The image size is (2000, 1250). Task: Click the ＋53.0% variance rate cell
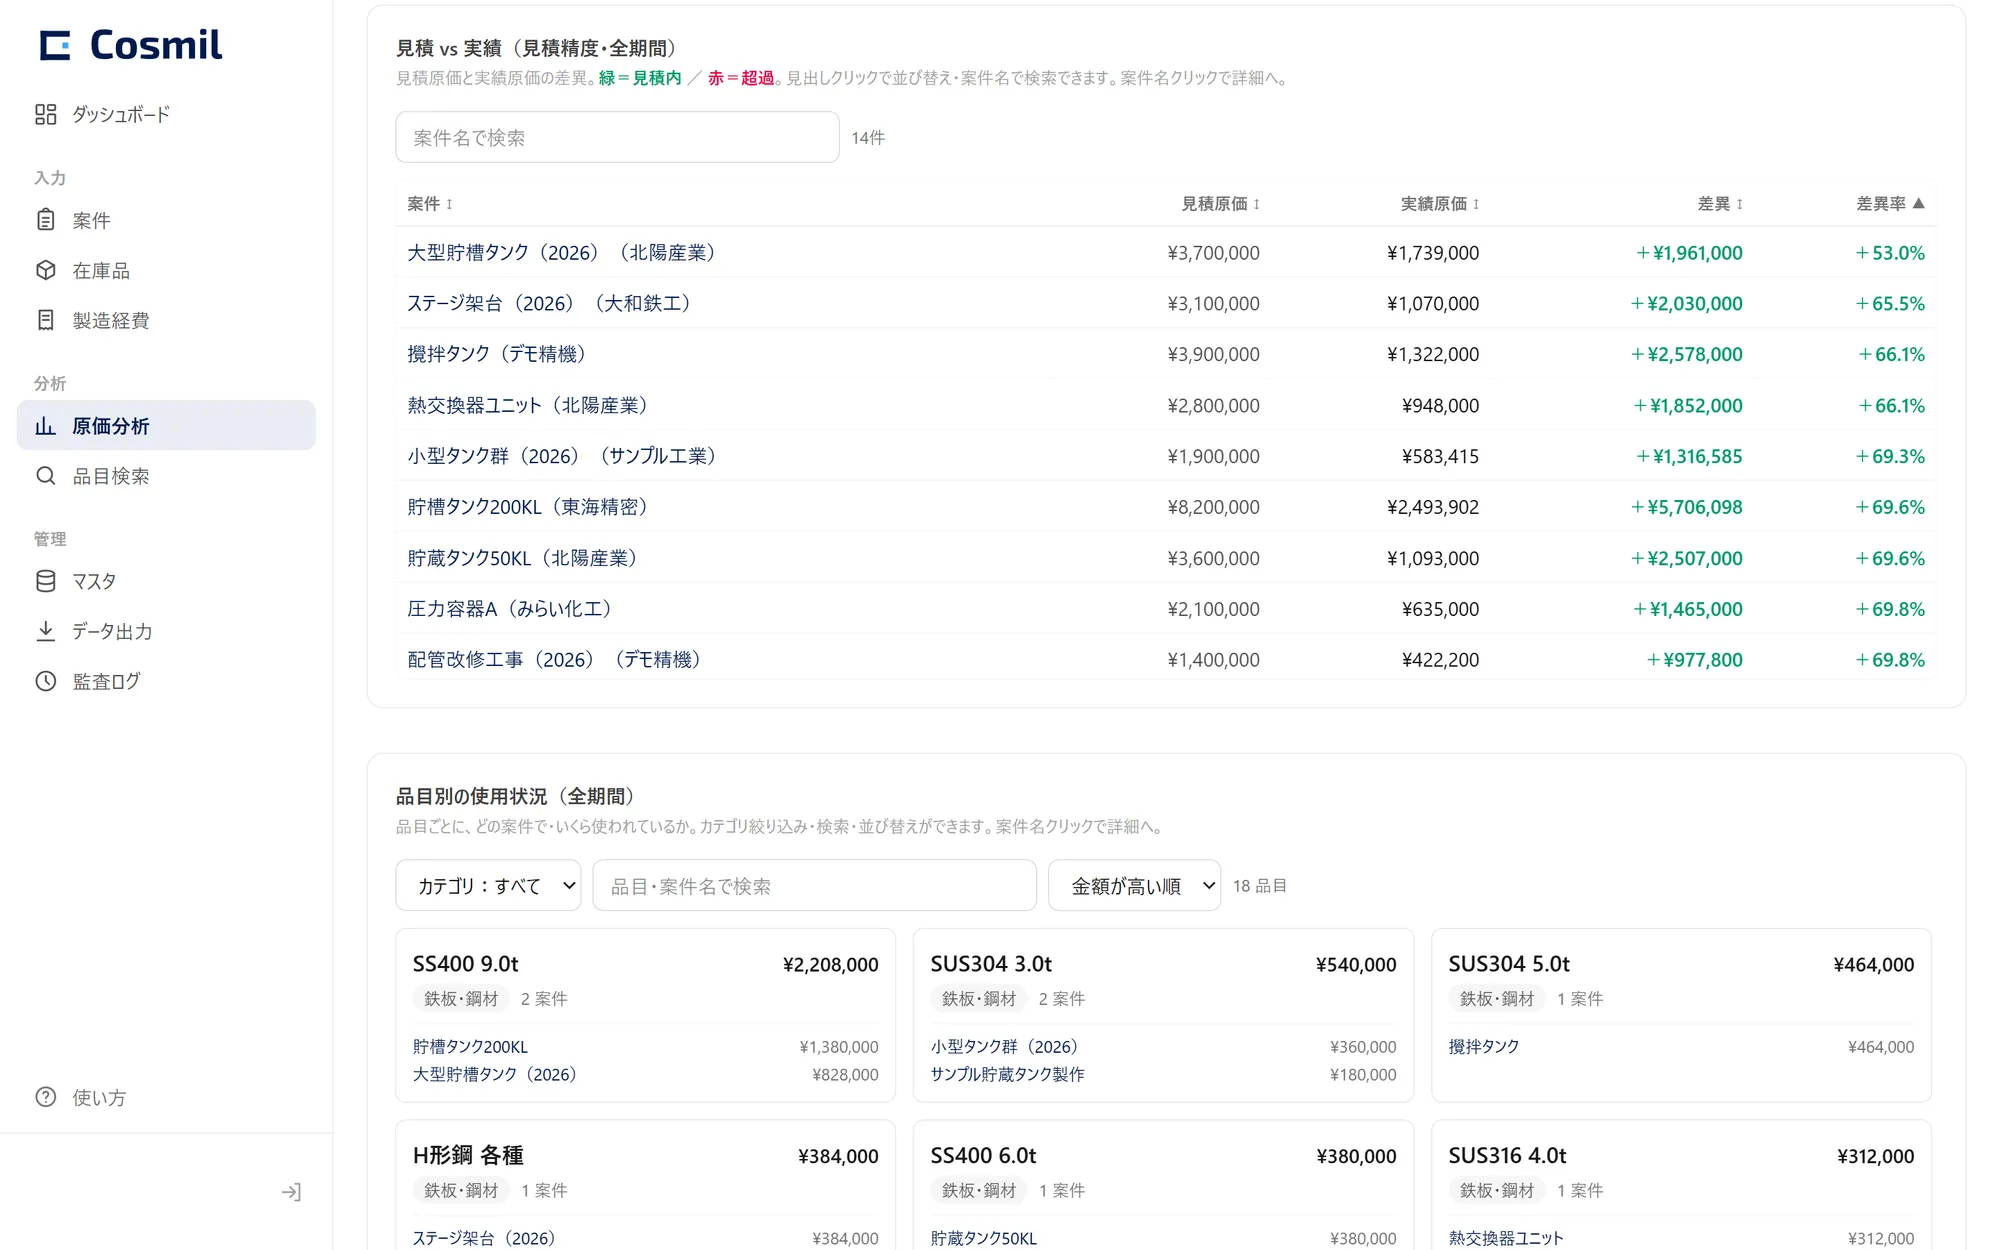1890,253
